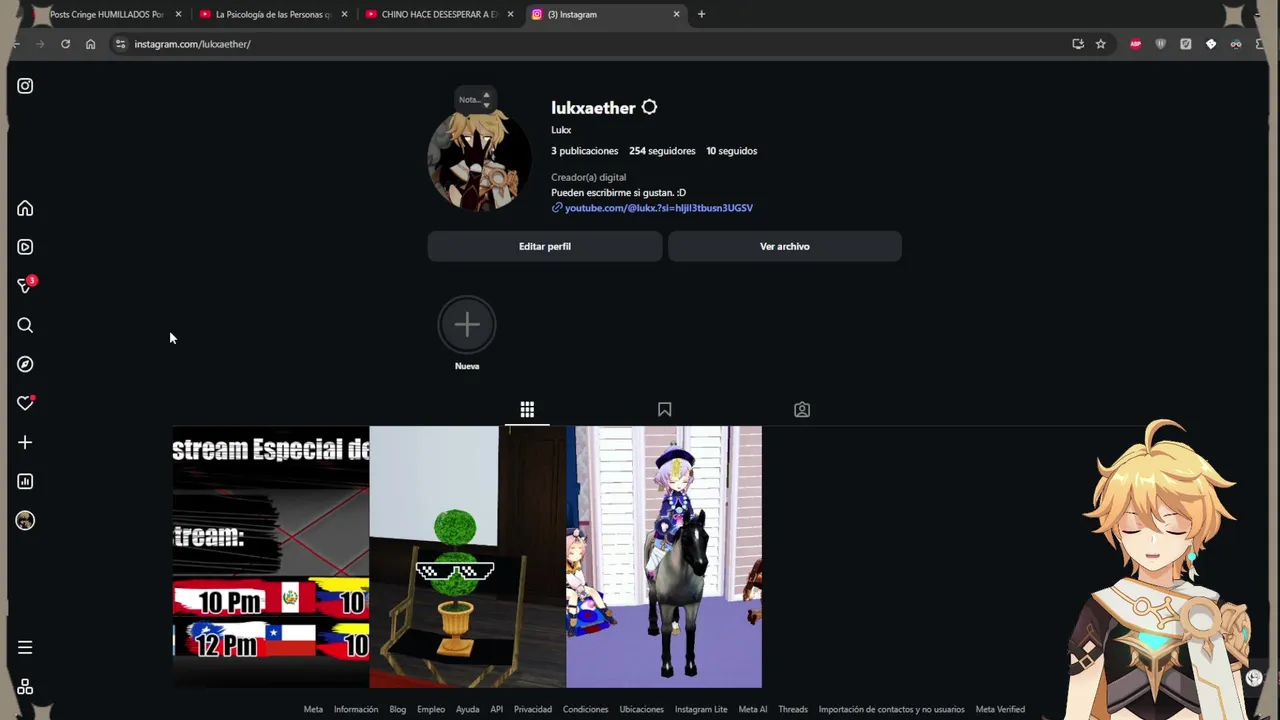This screenshot has width=1280, height=720.
Task: Open the Meta AI footer link
Action: coord(753,709)
